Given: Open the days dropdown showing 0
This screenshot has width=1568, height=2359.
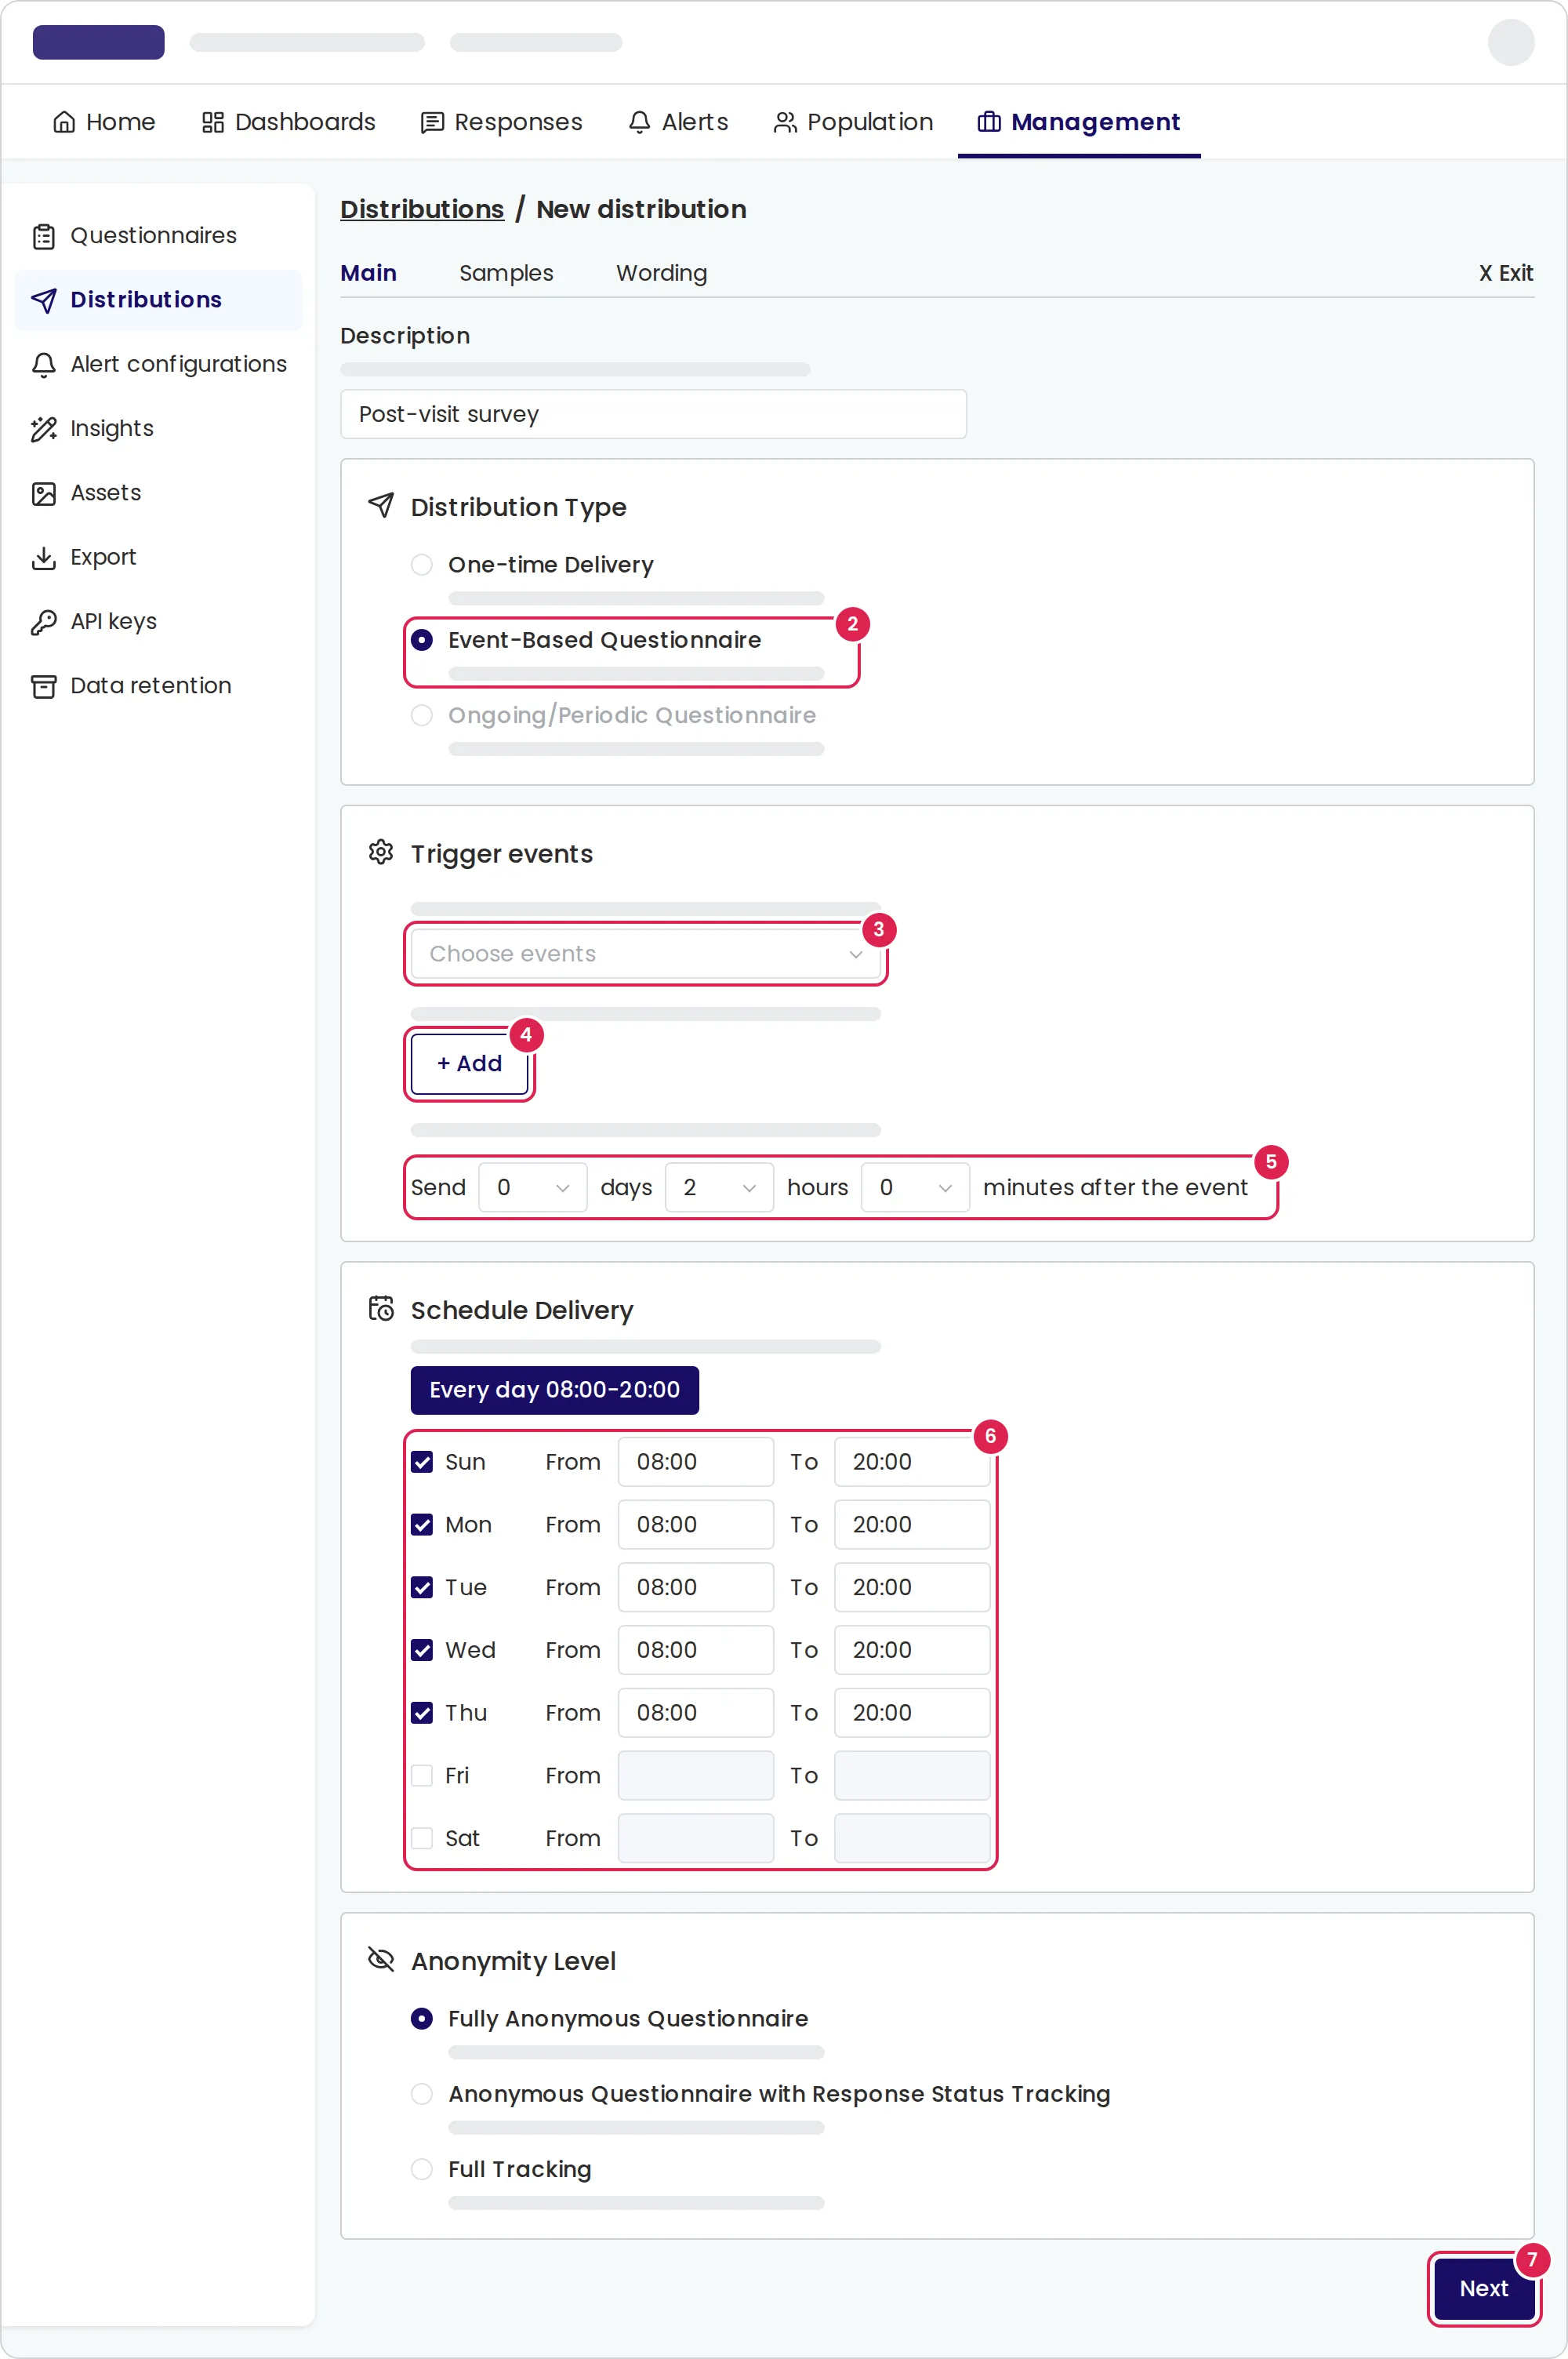Looking at the screenshot, I should click(x=533, y=1188).
